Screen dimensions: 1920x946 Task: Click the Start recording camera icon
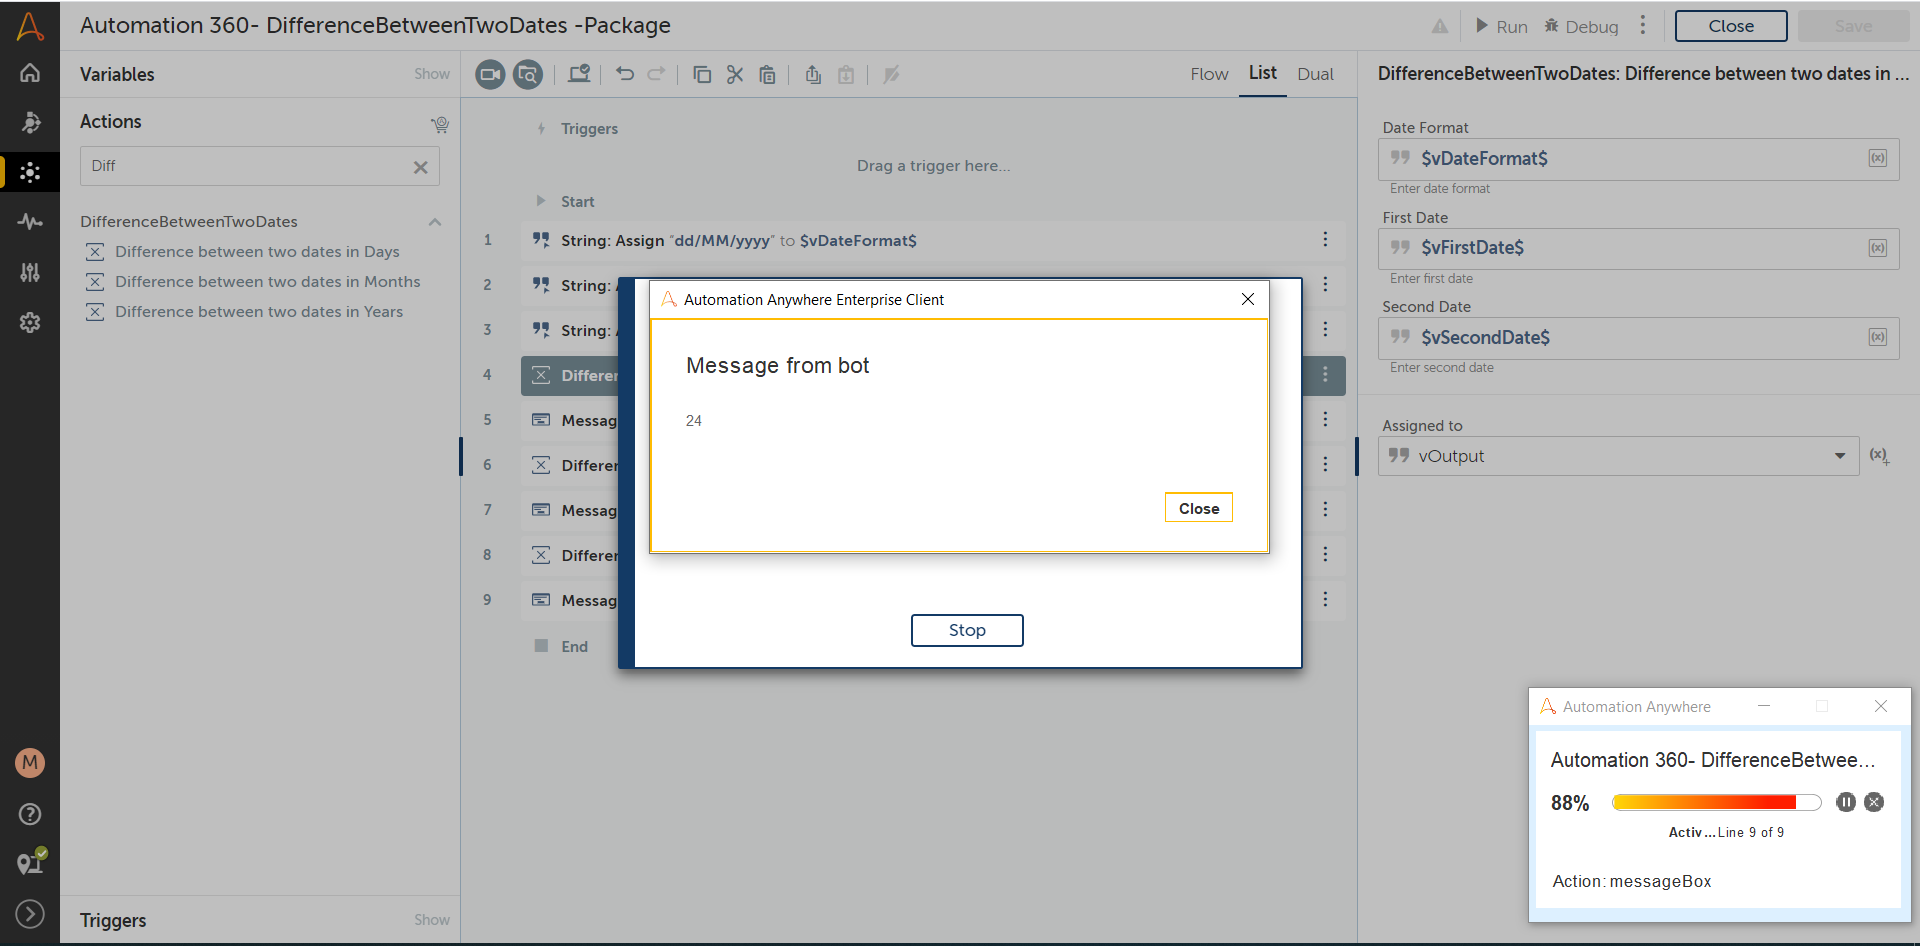(x=490, y=74)
